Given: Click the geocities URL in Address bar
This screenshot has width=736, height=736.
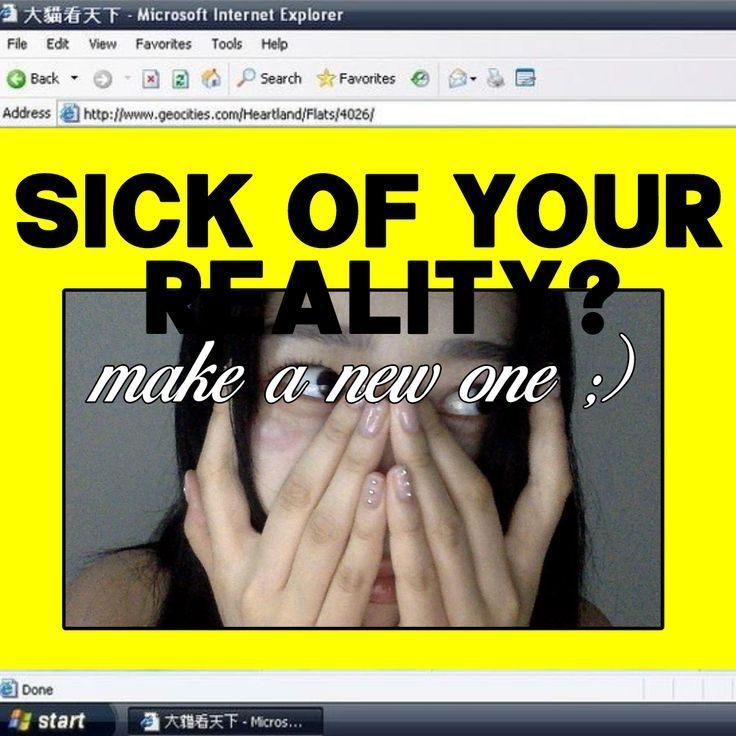Looking at the screenshot, I should point(228,114).
